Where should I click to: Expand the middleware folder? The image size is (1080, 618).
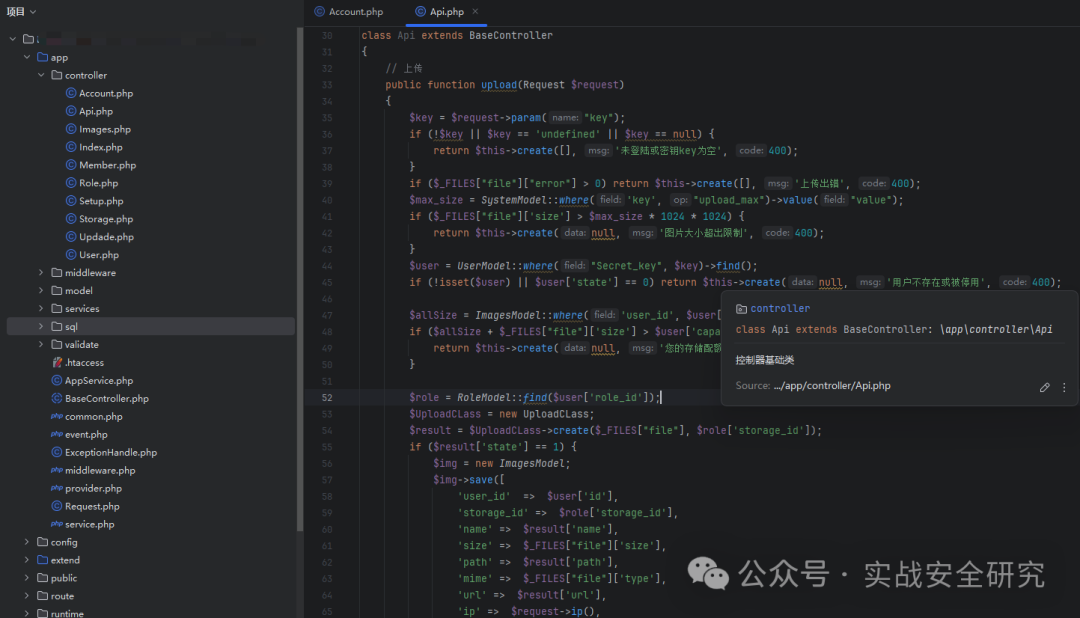point(41,273)
